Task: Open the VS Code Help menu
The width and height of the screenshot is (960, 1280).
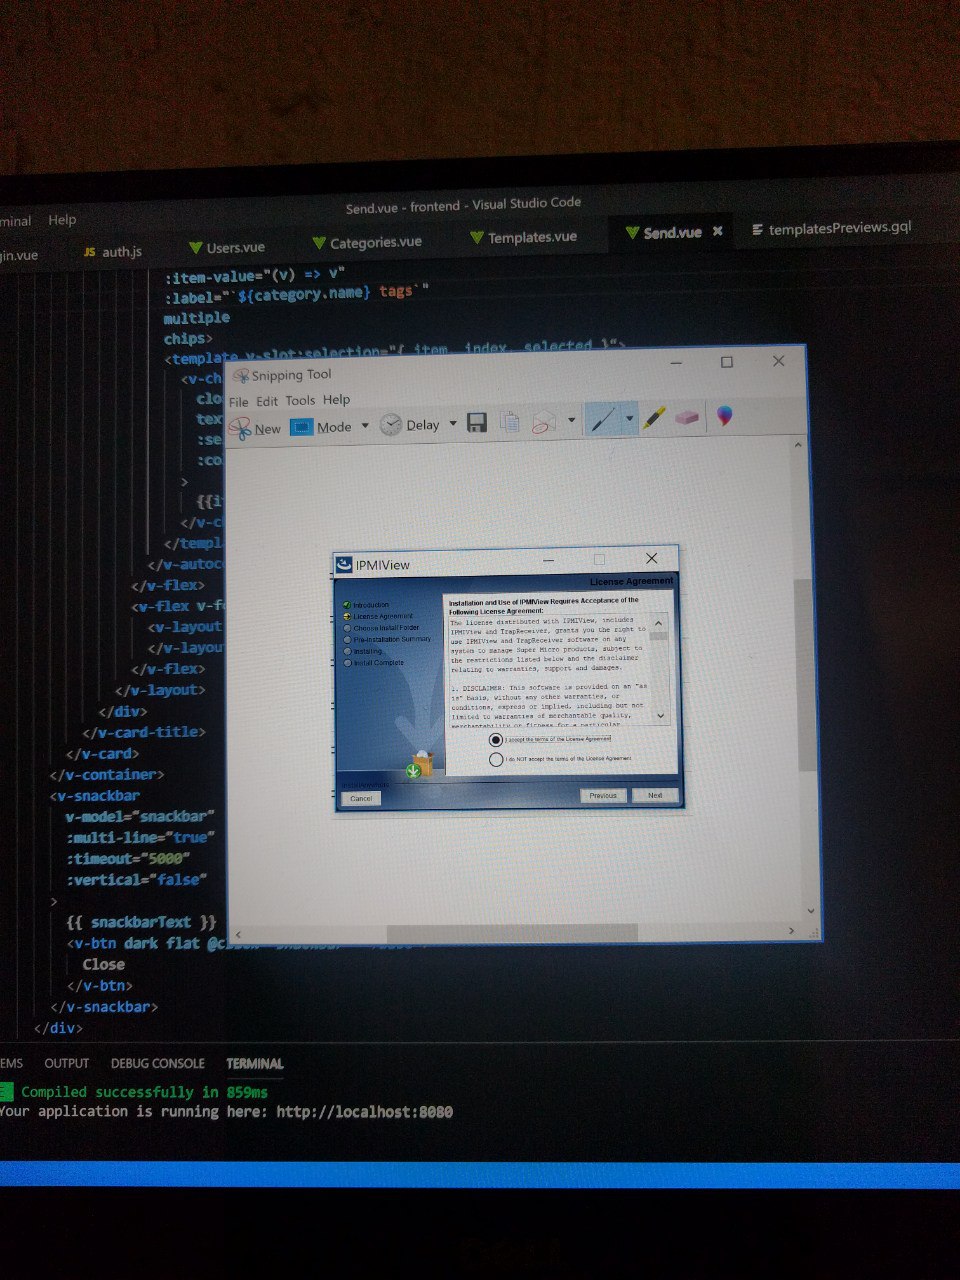Action: (62, 220)
